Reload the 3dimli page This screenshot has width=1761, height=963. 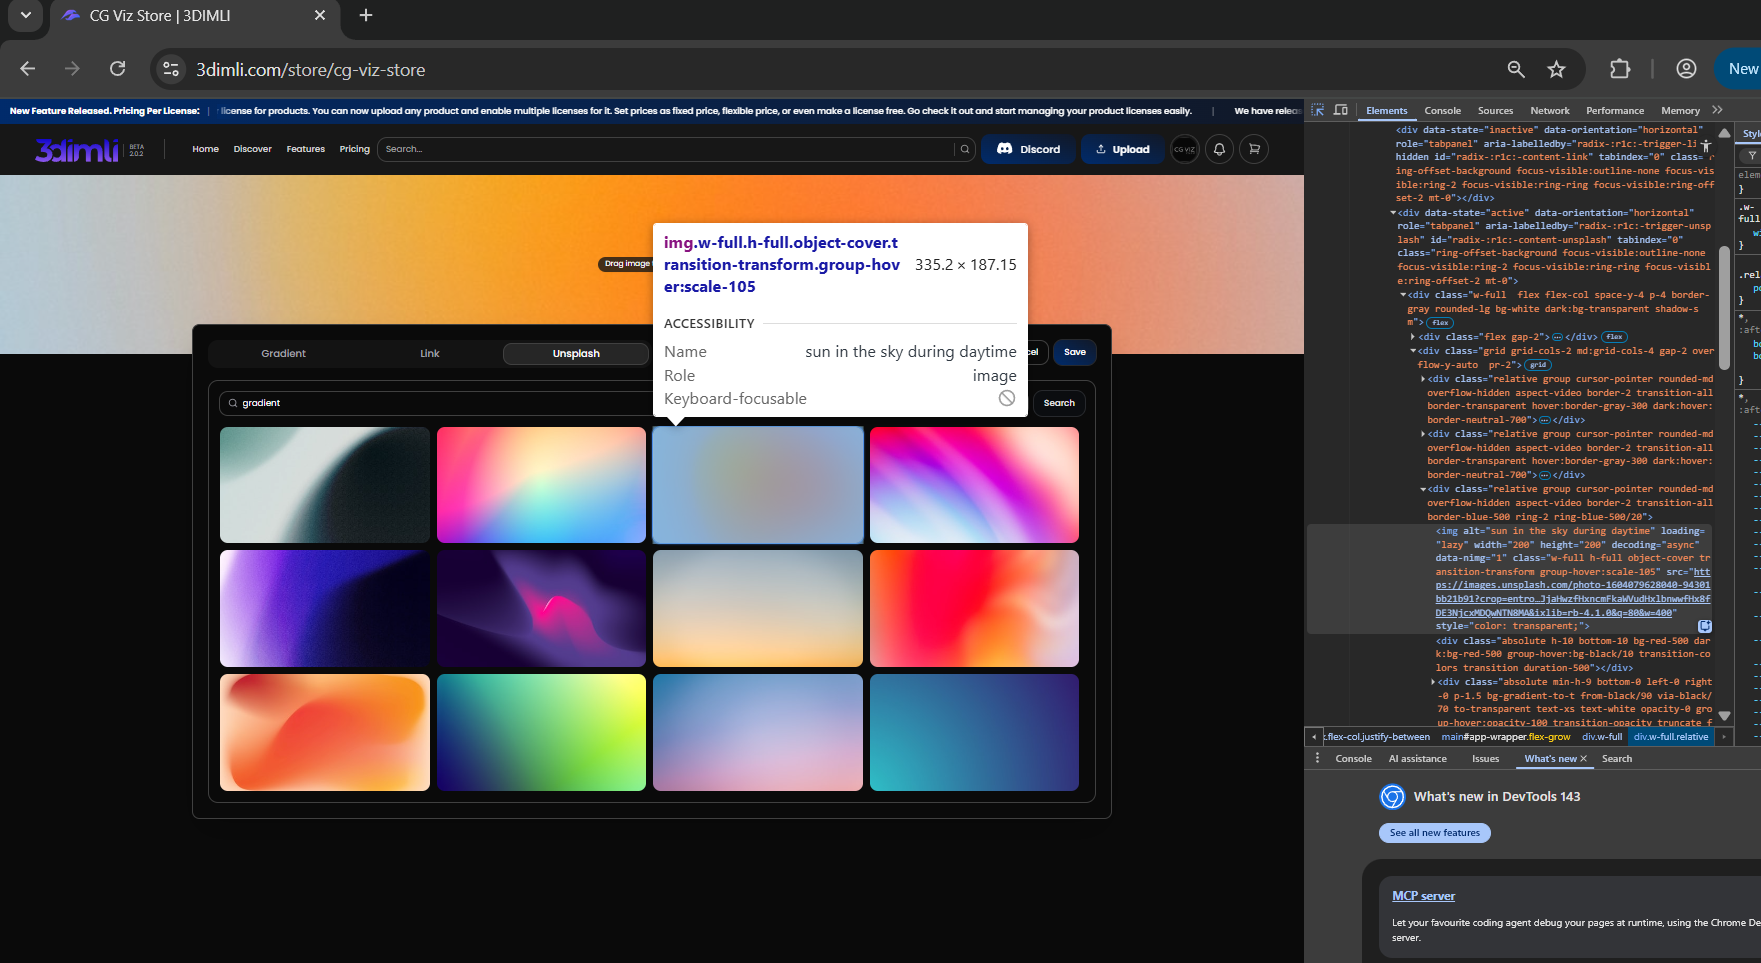(x=117, y=69)
